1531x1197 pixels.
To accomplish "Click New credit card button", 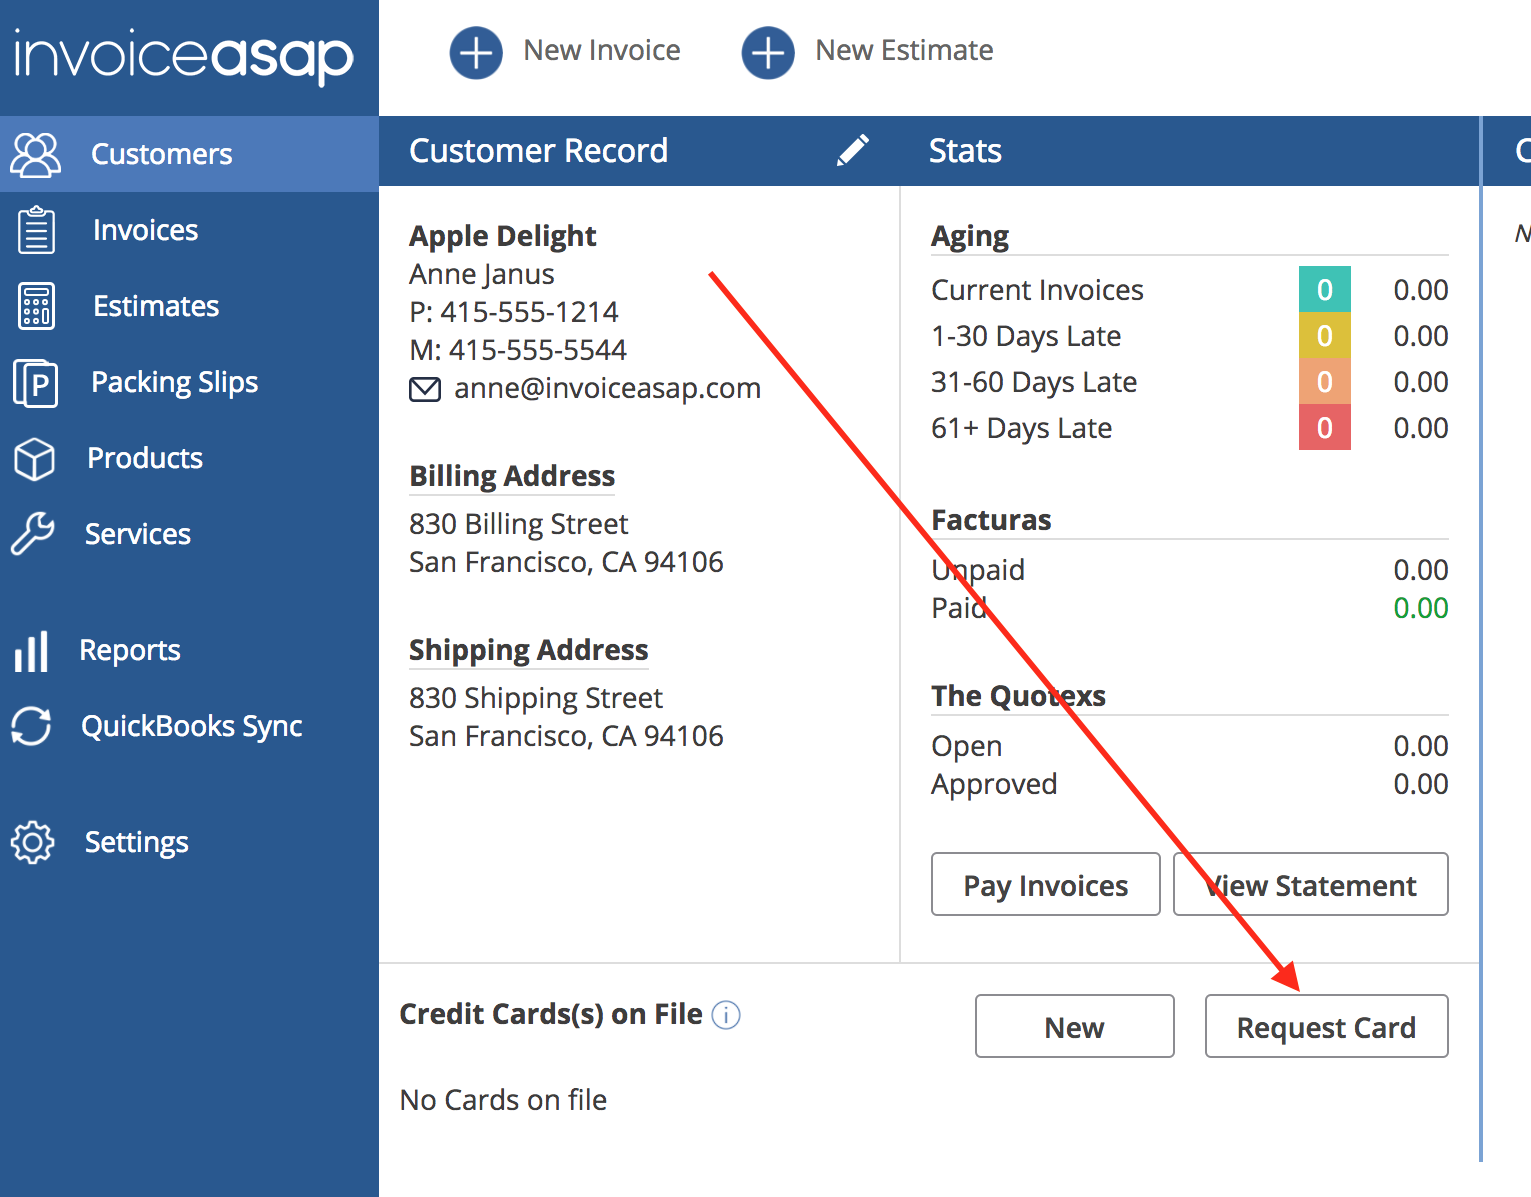I will [x=1075, y=1026].
